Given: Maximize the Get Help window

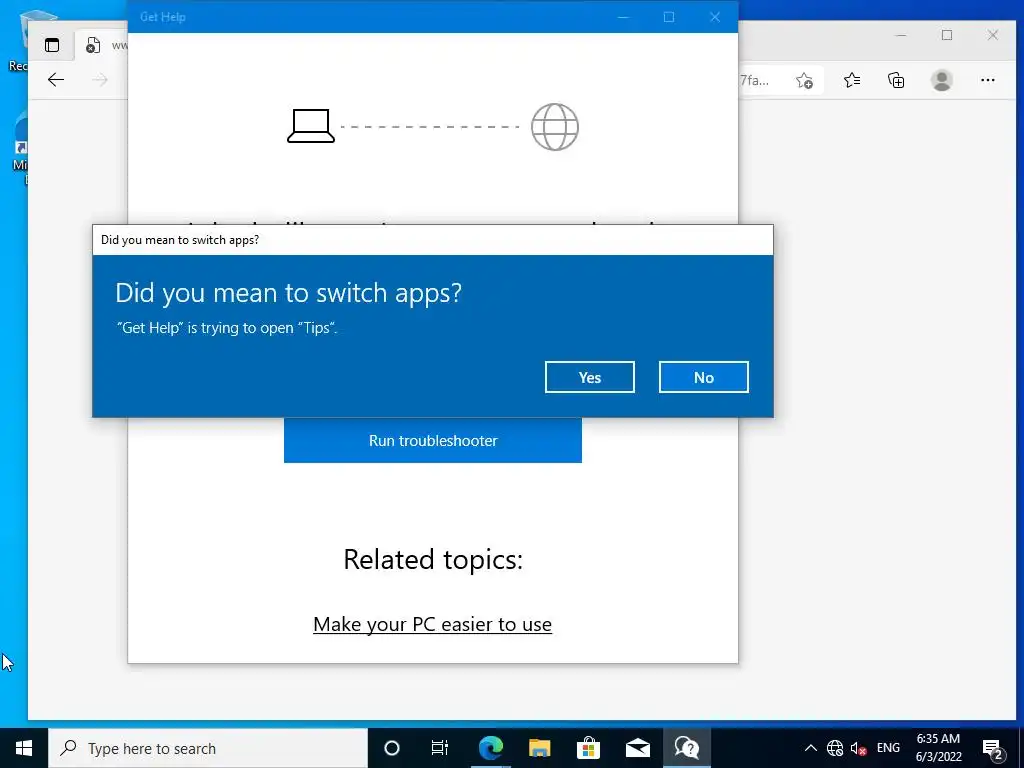Looking at the screenshot, I should click(669, 17).
